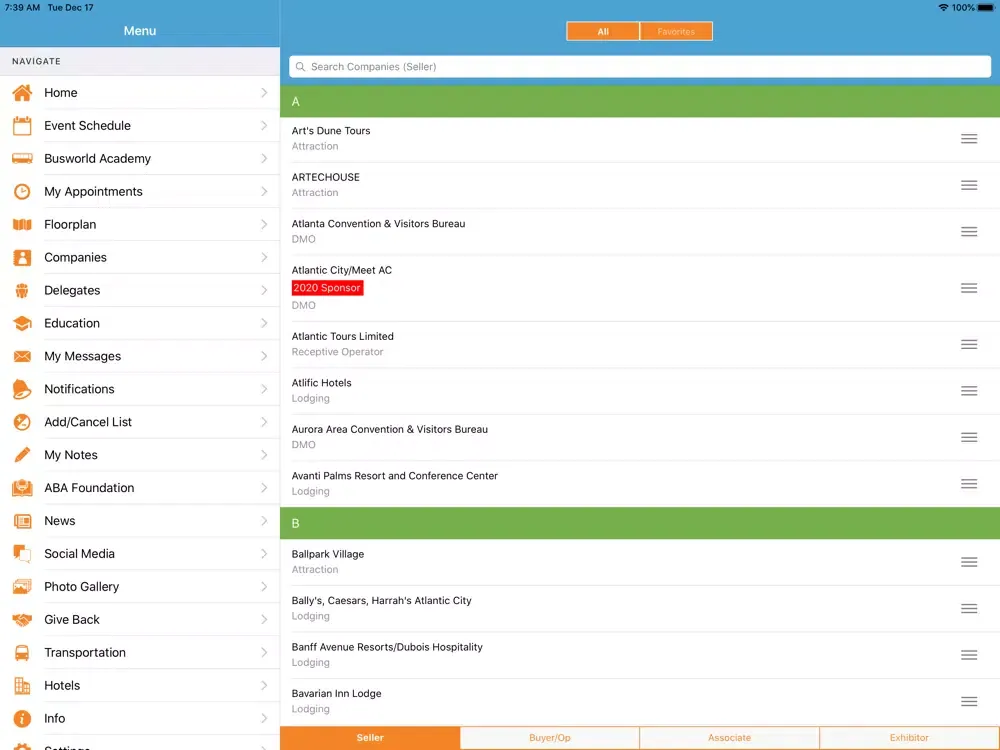
Task: Open the Home house icon
Action: coord(22,92)
